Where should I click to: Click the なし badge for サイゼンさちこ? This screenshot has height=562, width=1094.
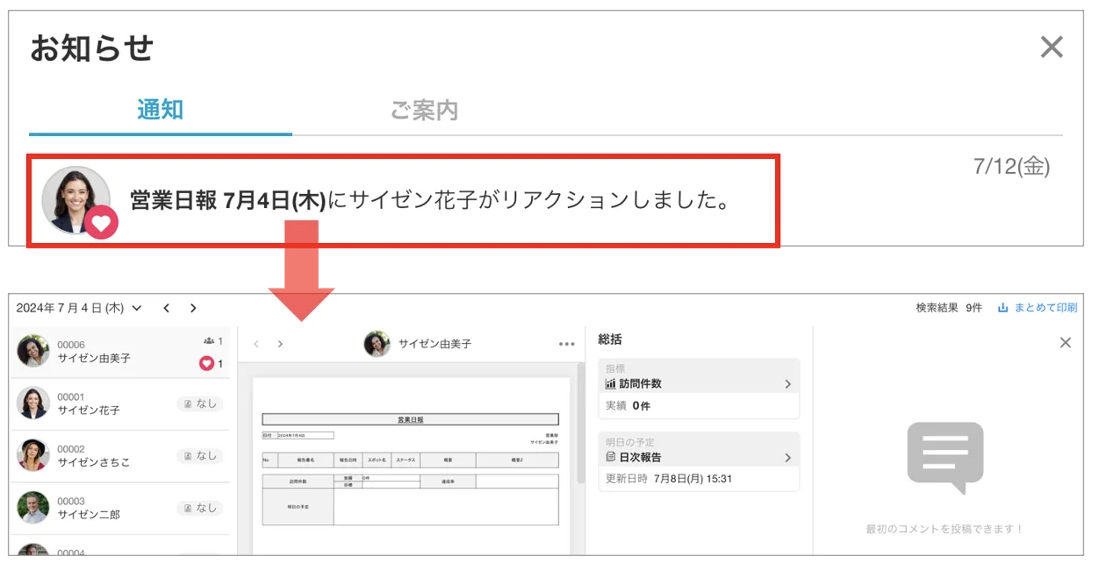(x=200, y=456)
